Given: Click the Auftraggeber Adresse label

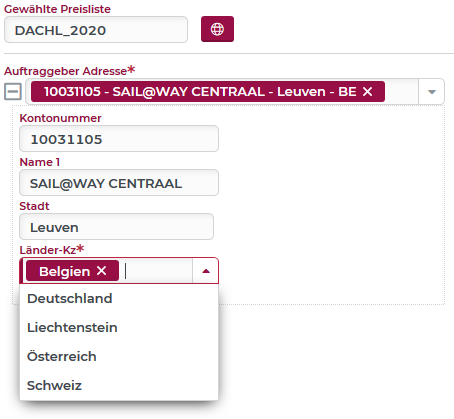Looking at the screenshot, I should tap(65, 71).
